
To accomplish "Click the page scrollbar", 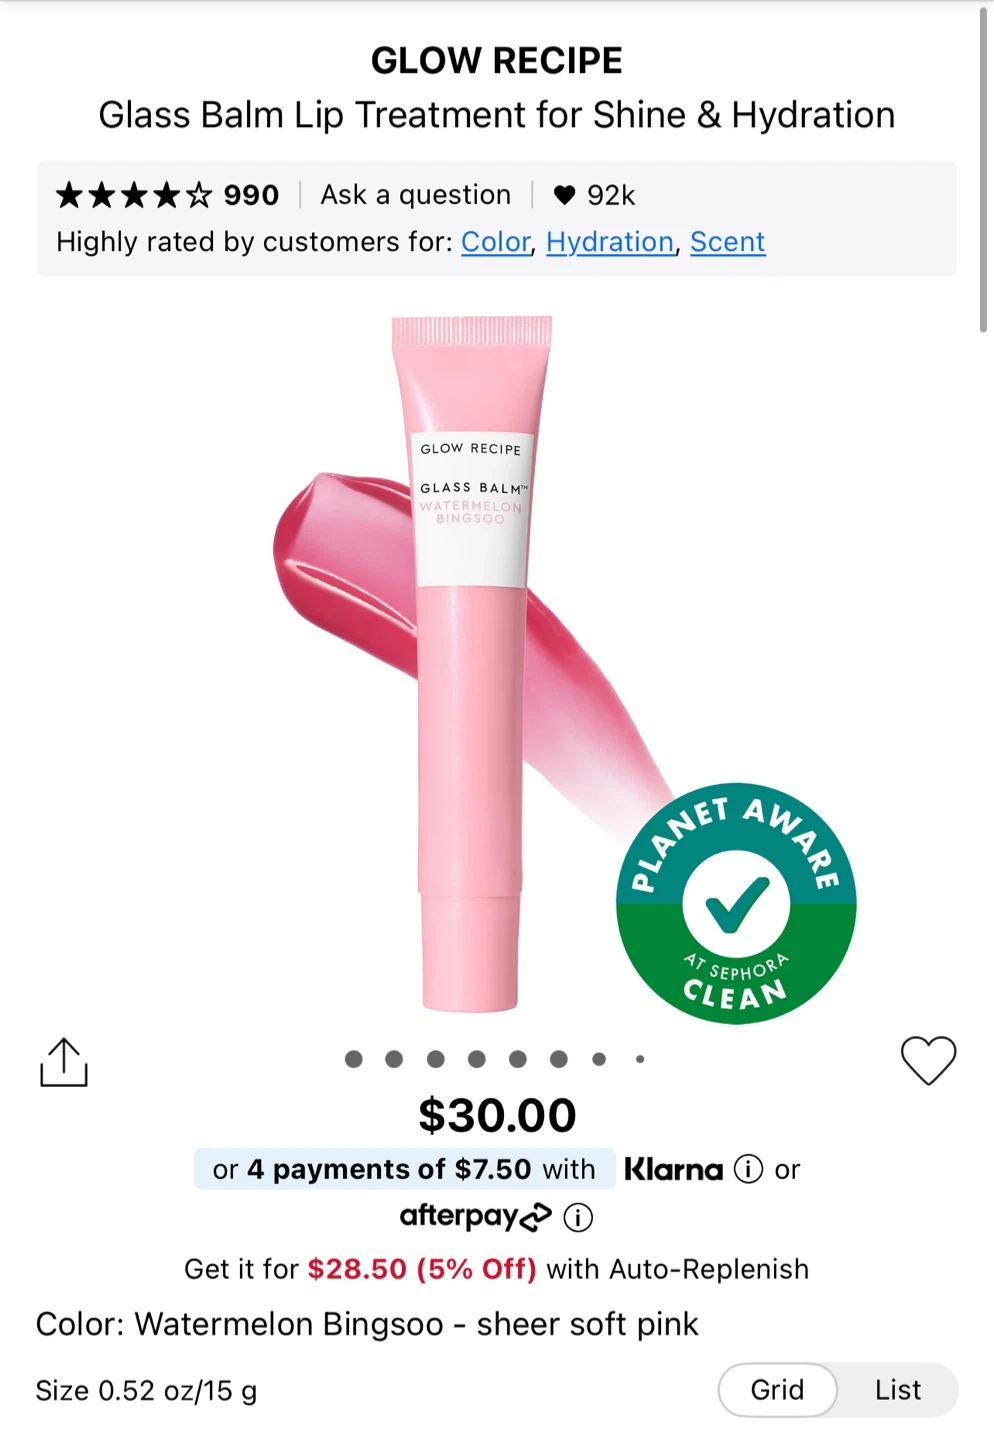I will (983, 170).
